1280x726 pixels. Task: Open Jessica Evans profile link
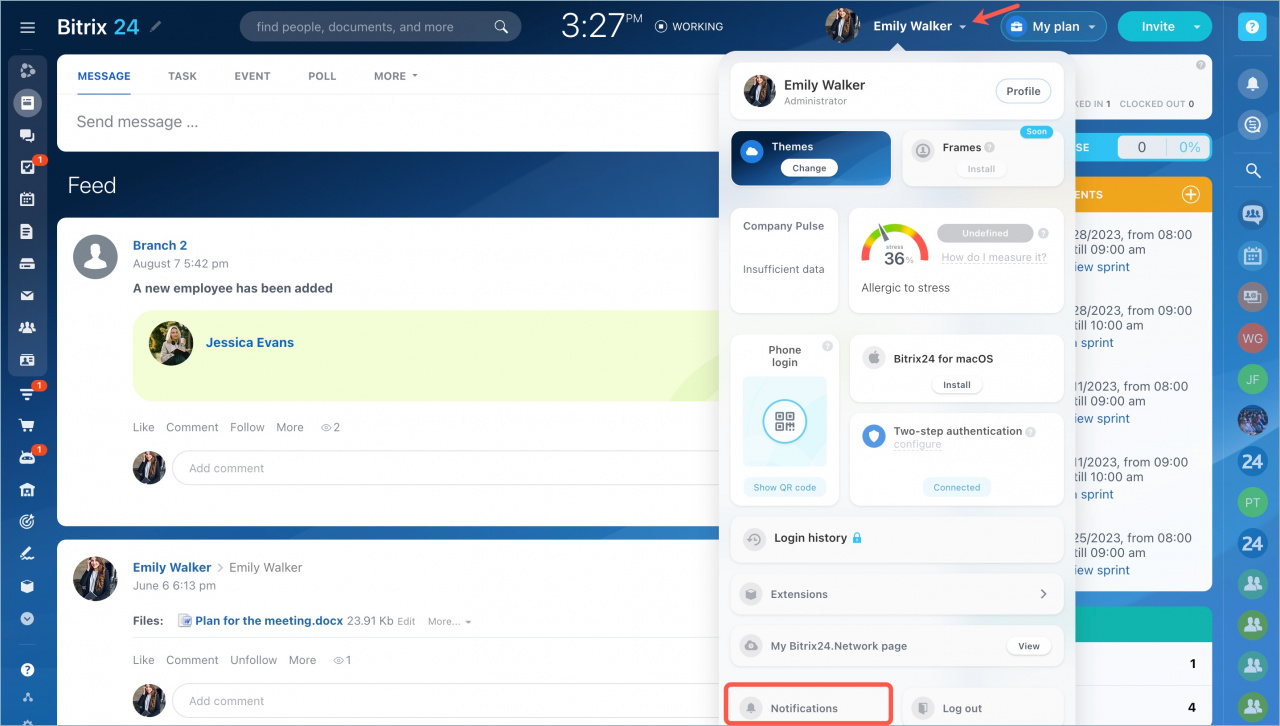point(250,343)
